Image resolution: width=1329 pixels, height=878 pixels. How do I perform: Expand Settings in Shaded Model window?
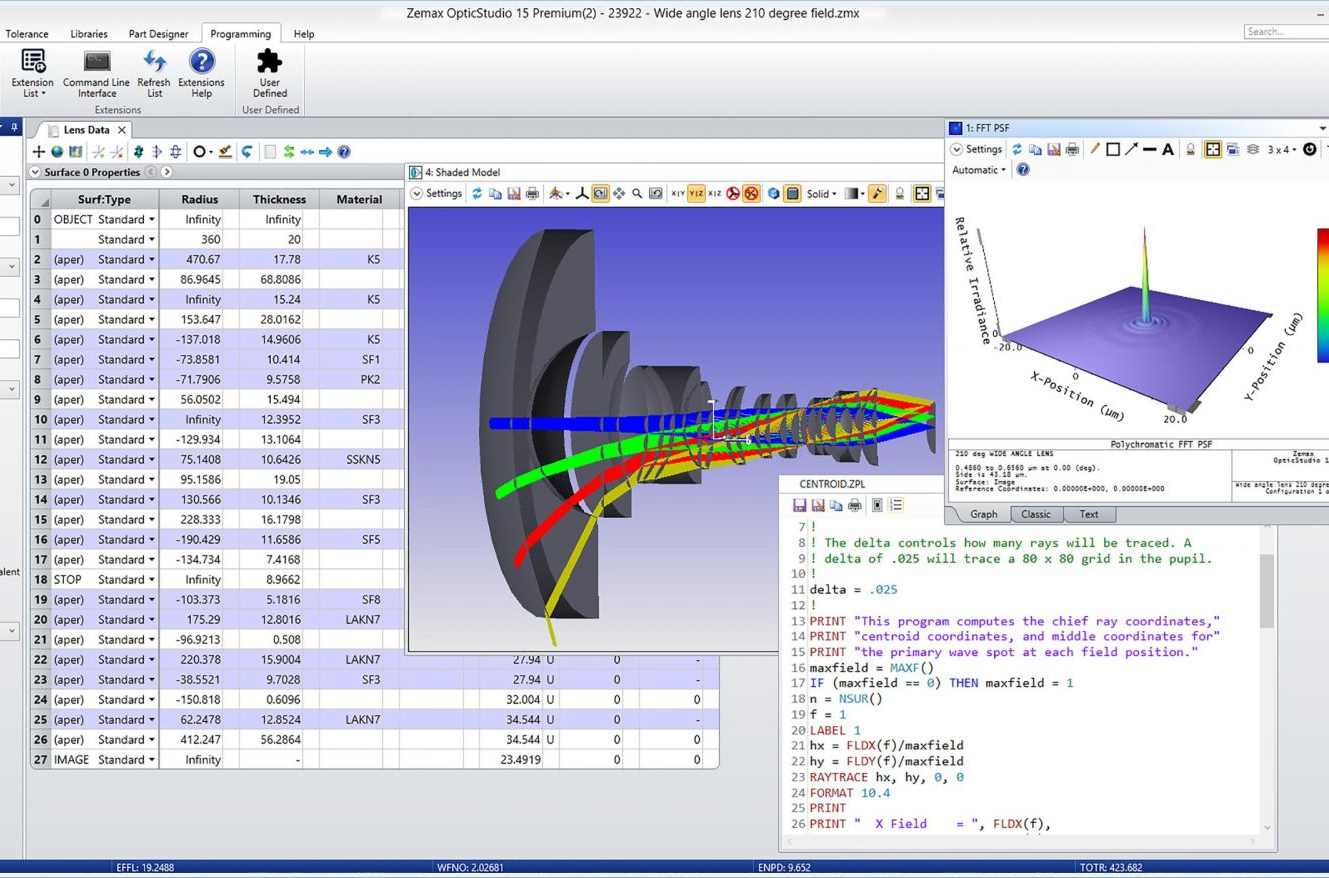click(437, 194)
